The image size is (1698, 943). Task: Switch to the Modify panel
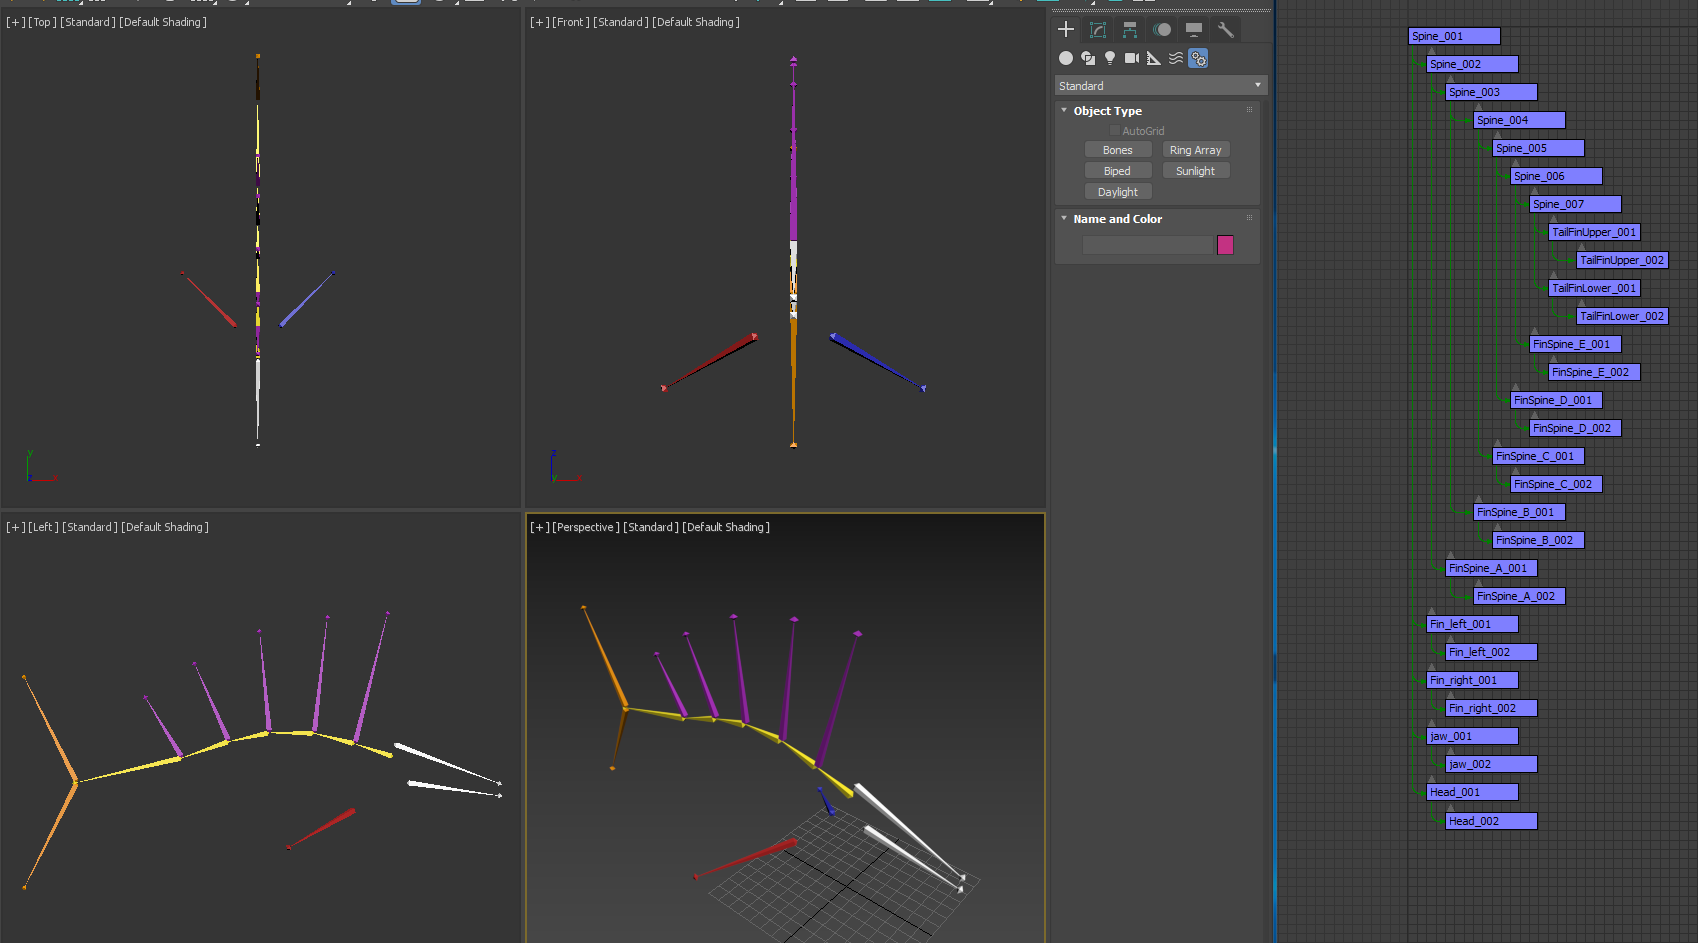pyautogui.click(x=1098, y=29)
